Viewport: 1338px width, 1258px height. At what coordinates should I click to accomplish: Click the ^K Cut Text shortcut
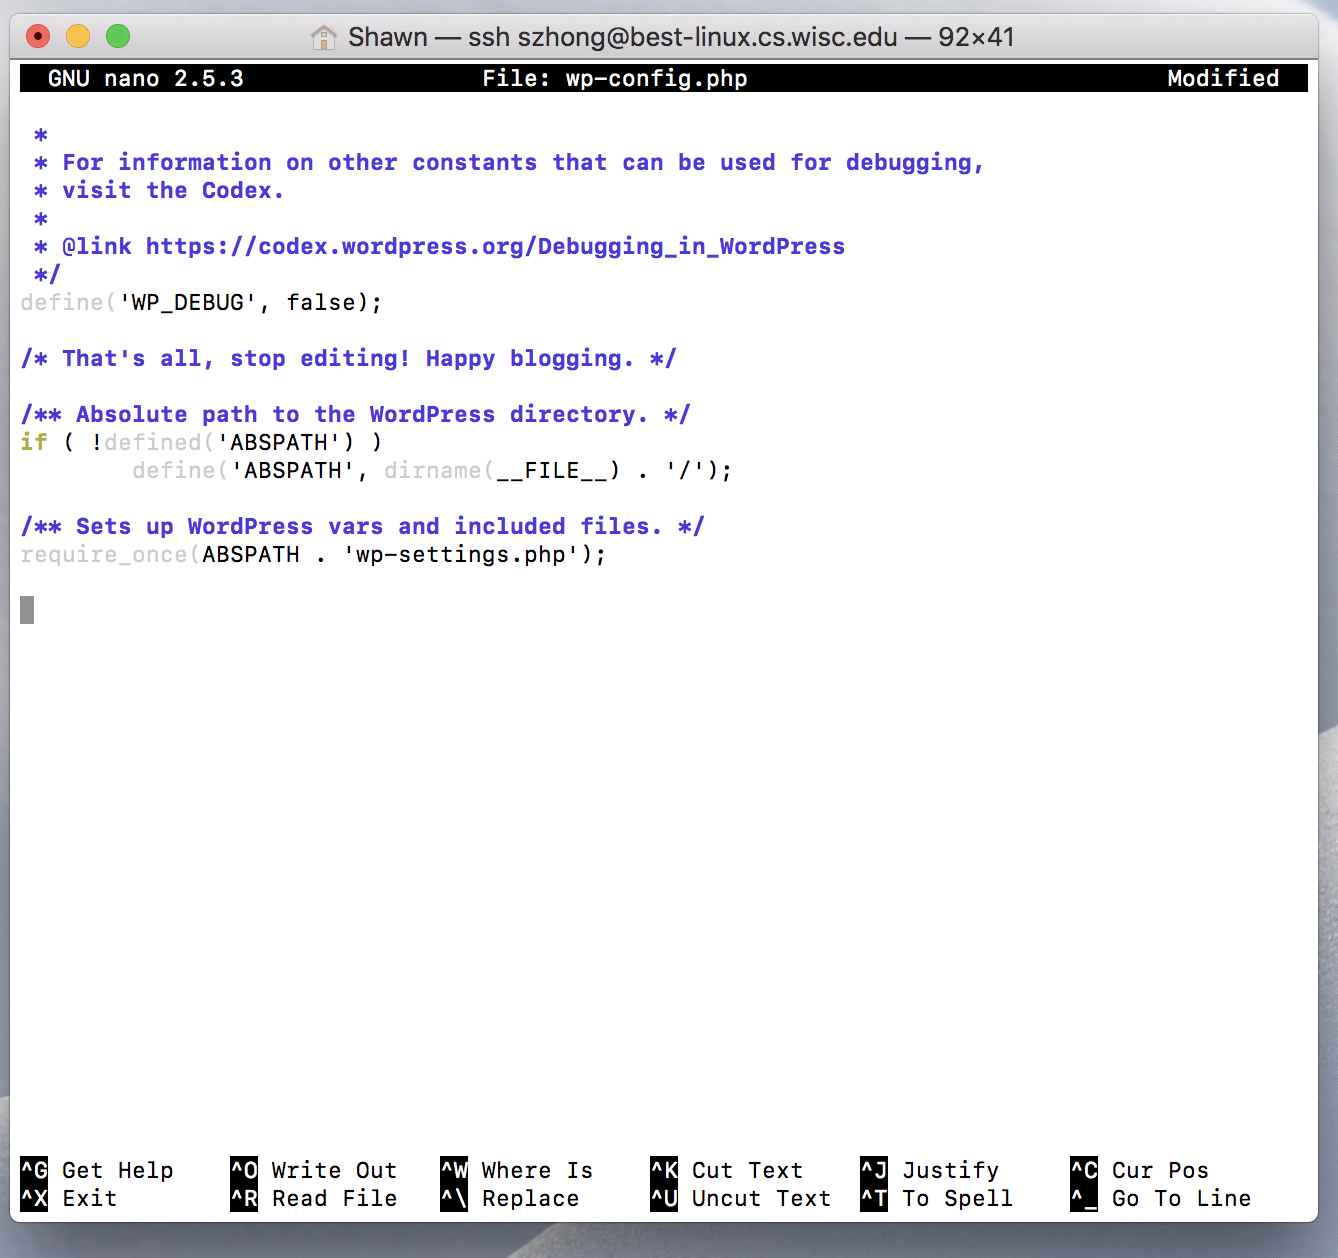(x=727, y=1170)
